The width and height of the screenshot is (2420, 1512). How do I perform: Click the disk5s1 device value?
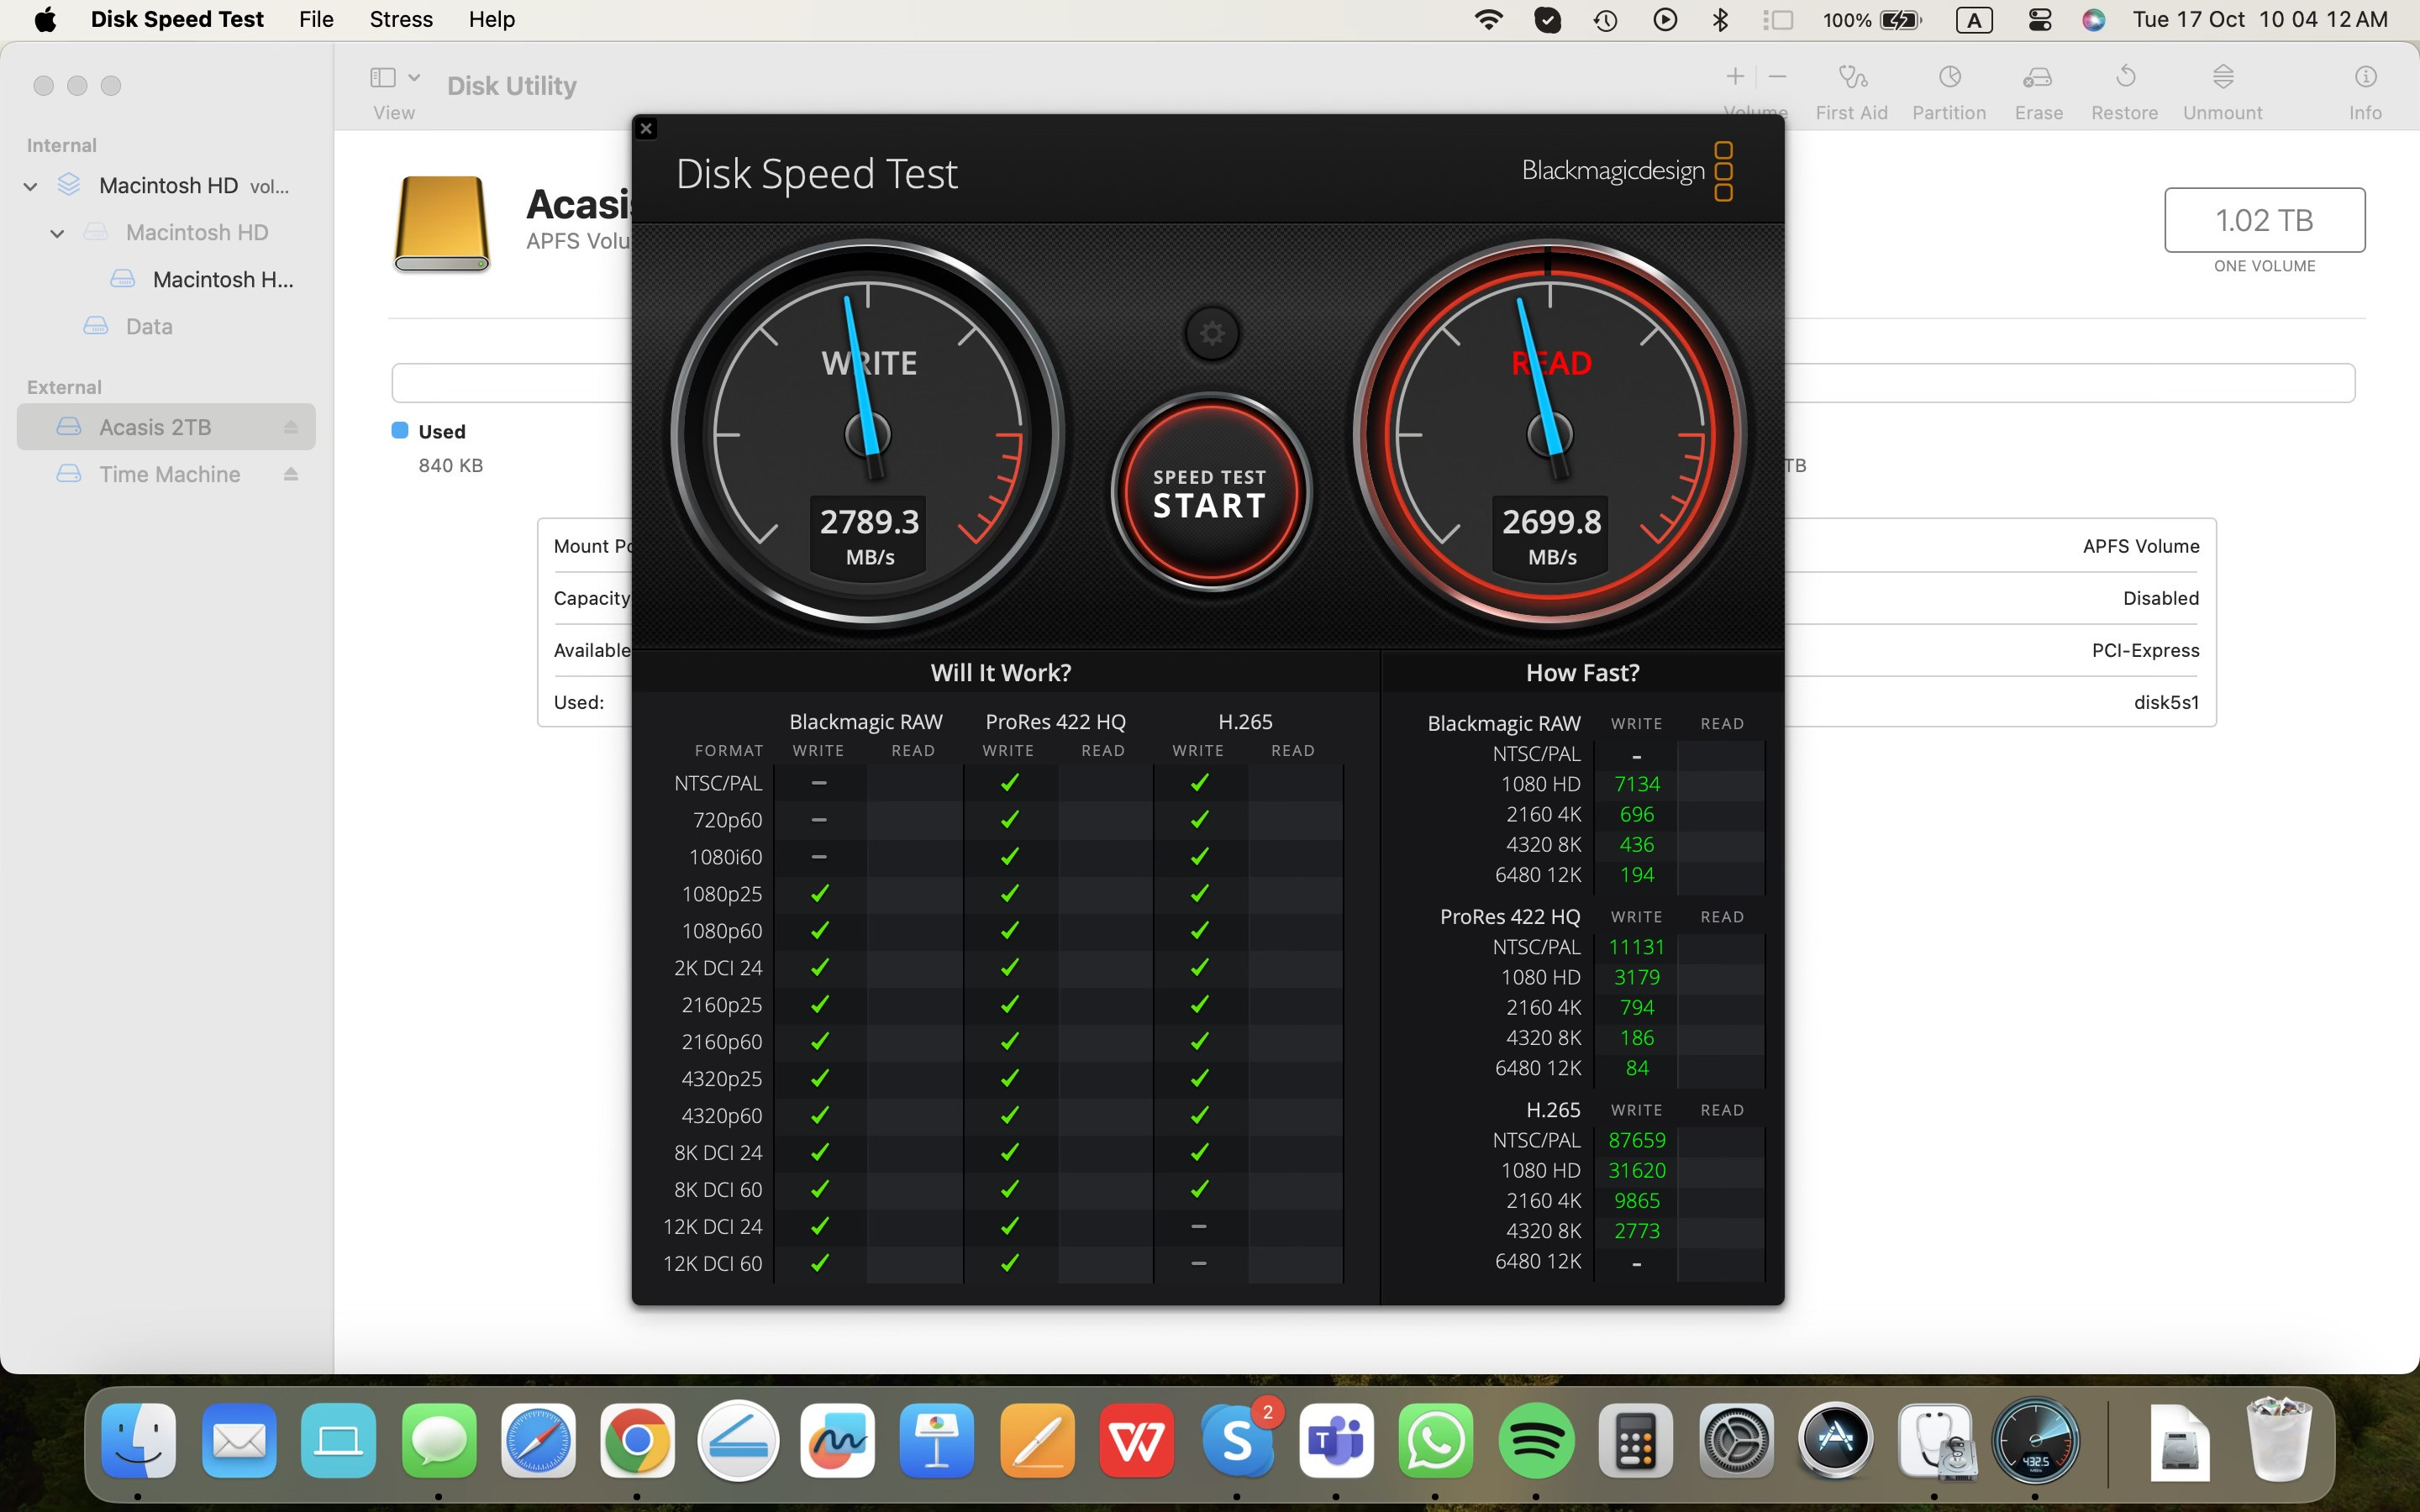click(2166, 702)
